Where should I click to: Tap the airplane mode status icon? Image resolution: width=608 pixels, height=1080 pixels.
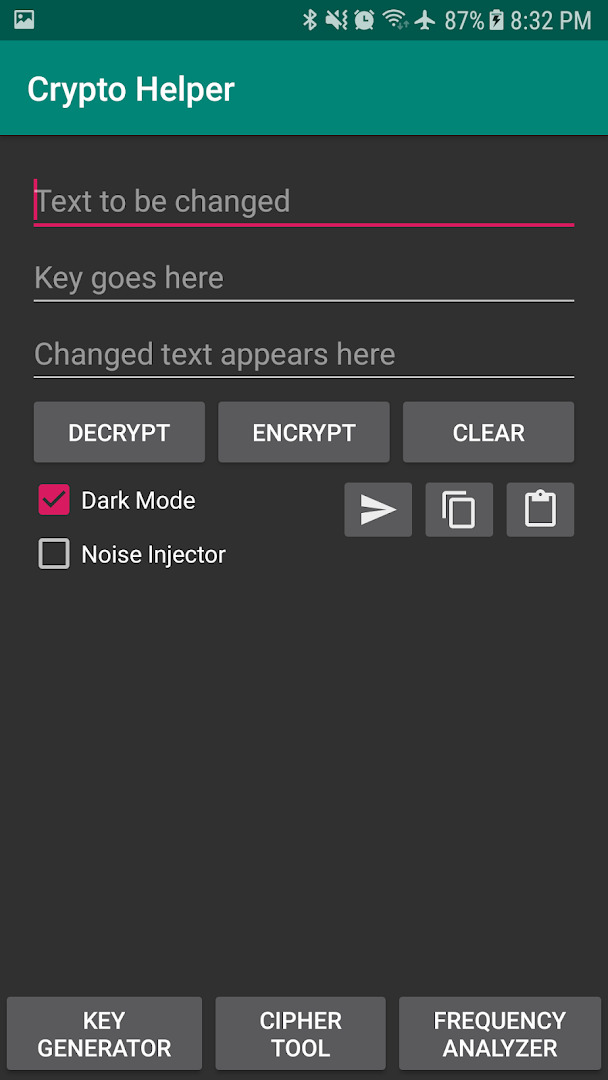point(426,20)
